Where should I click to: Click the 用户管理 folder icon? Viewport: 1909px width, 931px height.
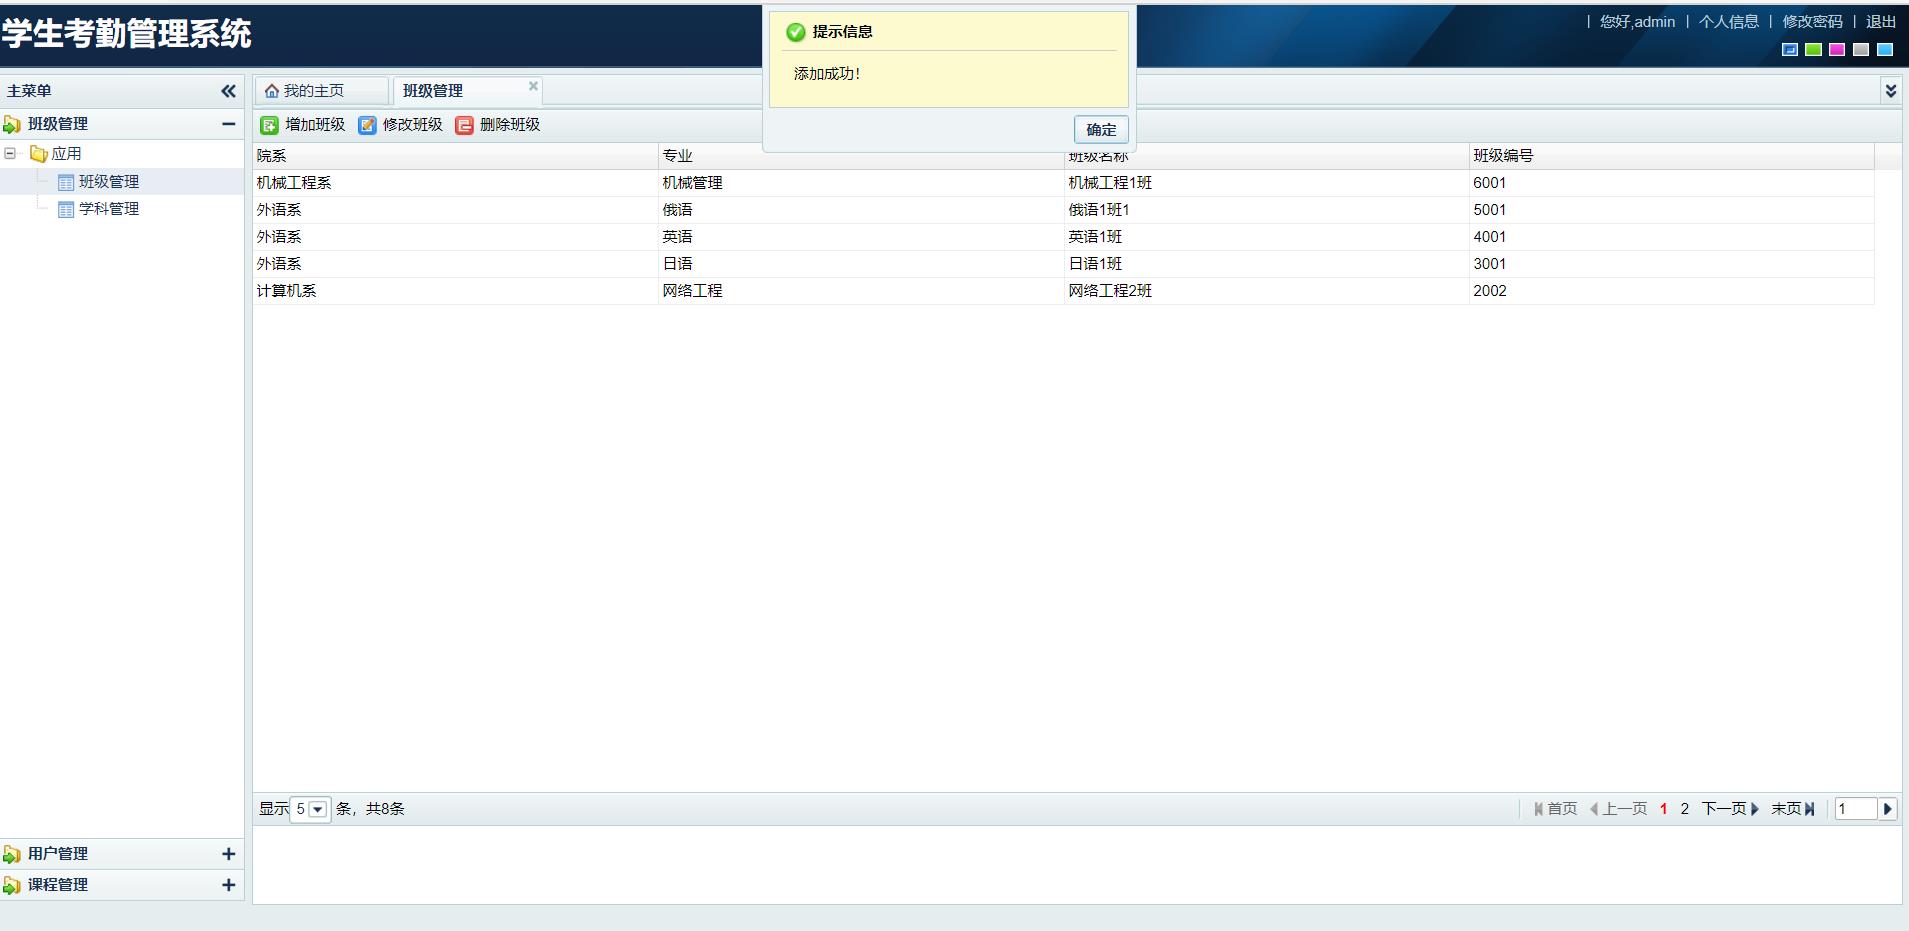click(x=12, y=854)
